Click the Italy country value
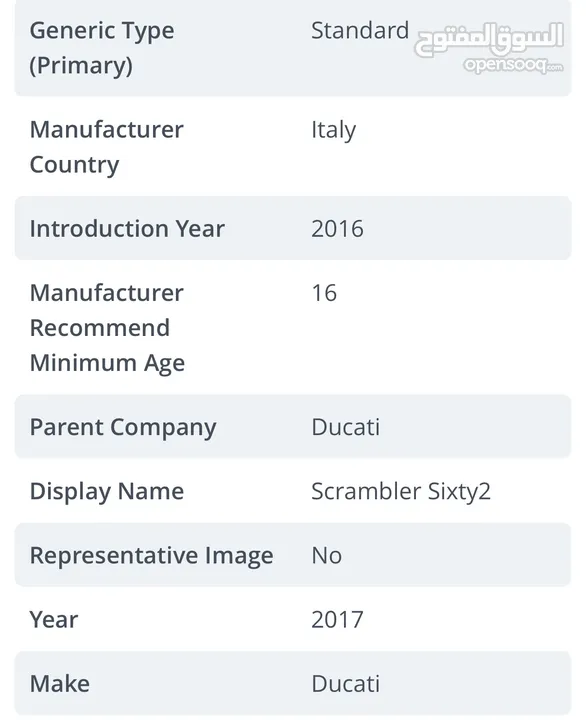The height and width of the screenshot is (720, 586). pyautogui.click(x=333, y=130)
